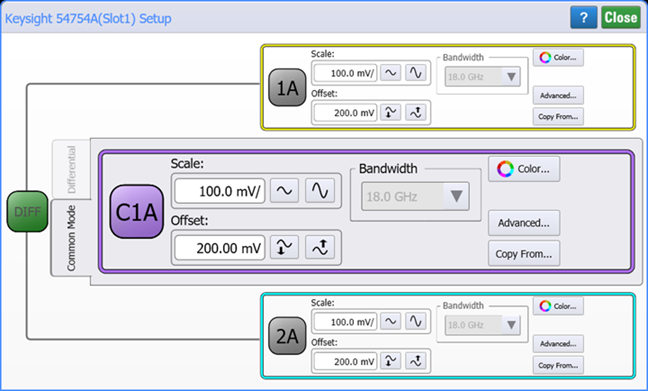Increase scale icon for channel 1A
Viewport: 648px width, 391px height.
pyautogui.click(x=416, y=73)
